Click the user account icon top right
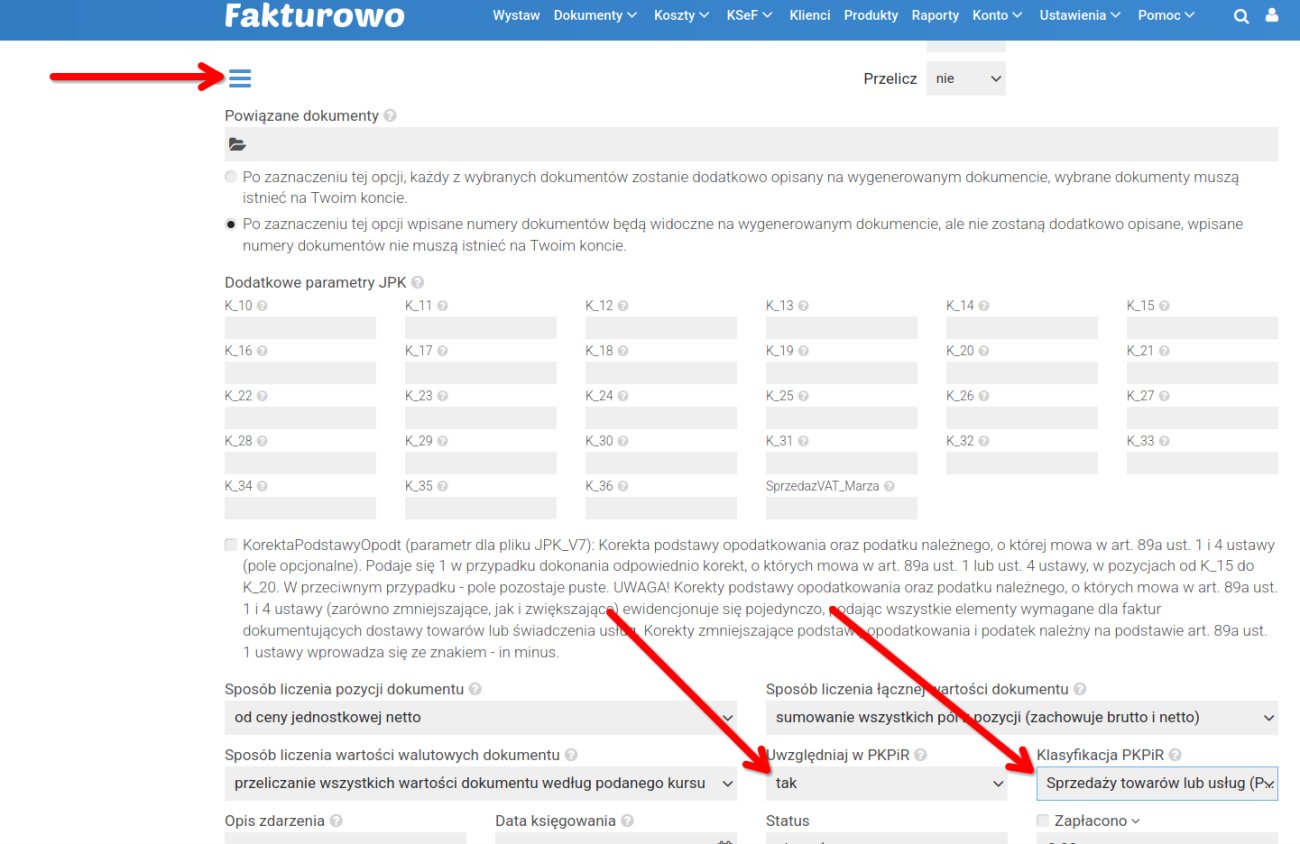 (1270, 16)
